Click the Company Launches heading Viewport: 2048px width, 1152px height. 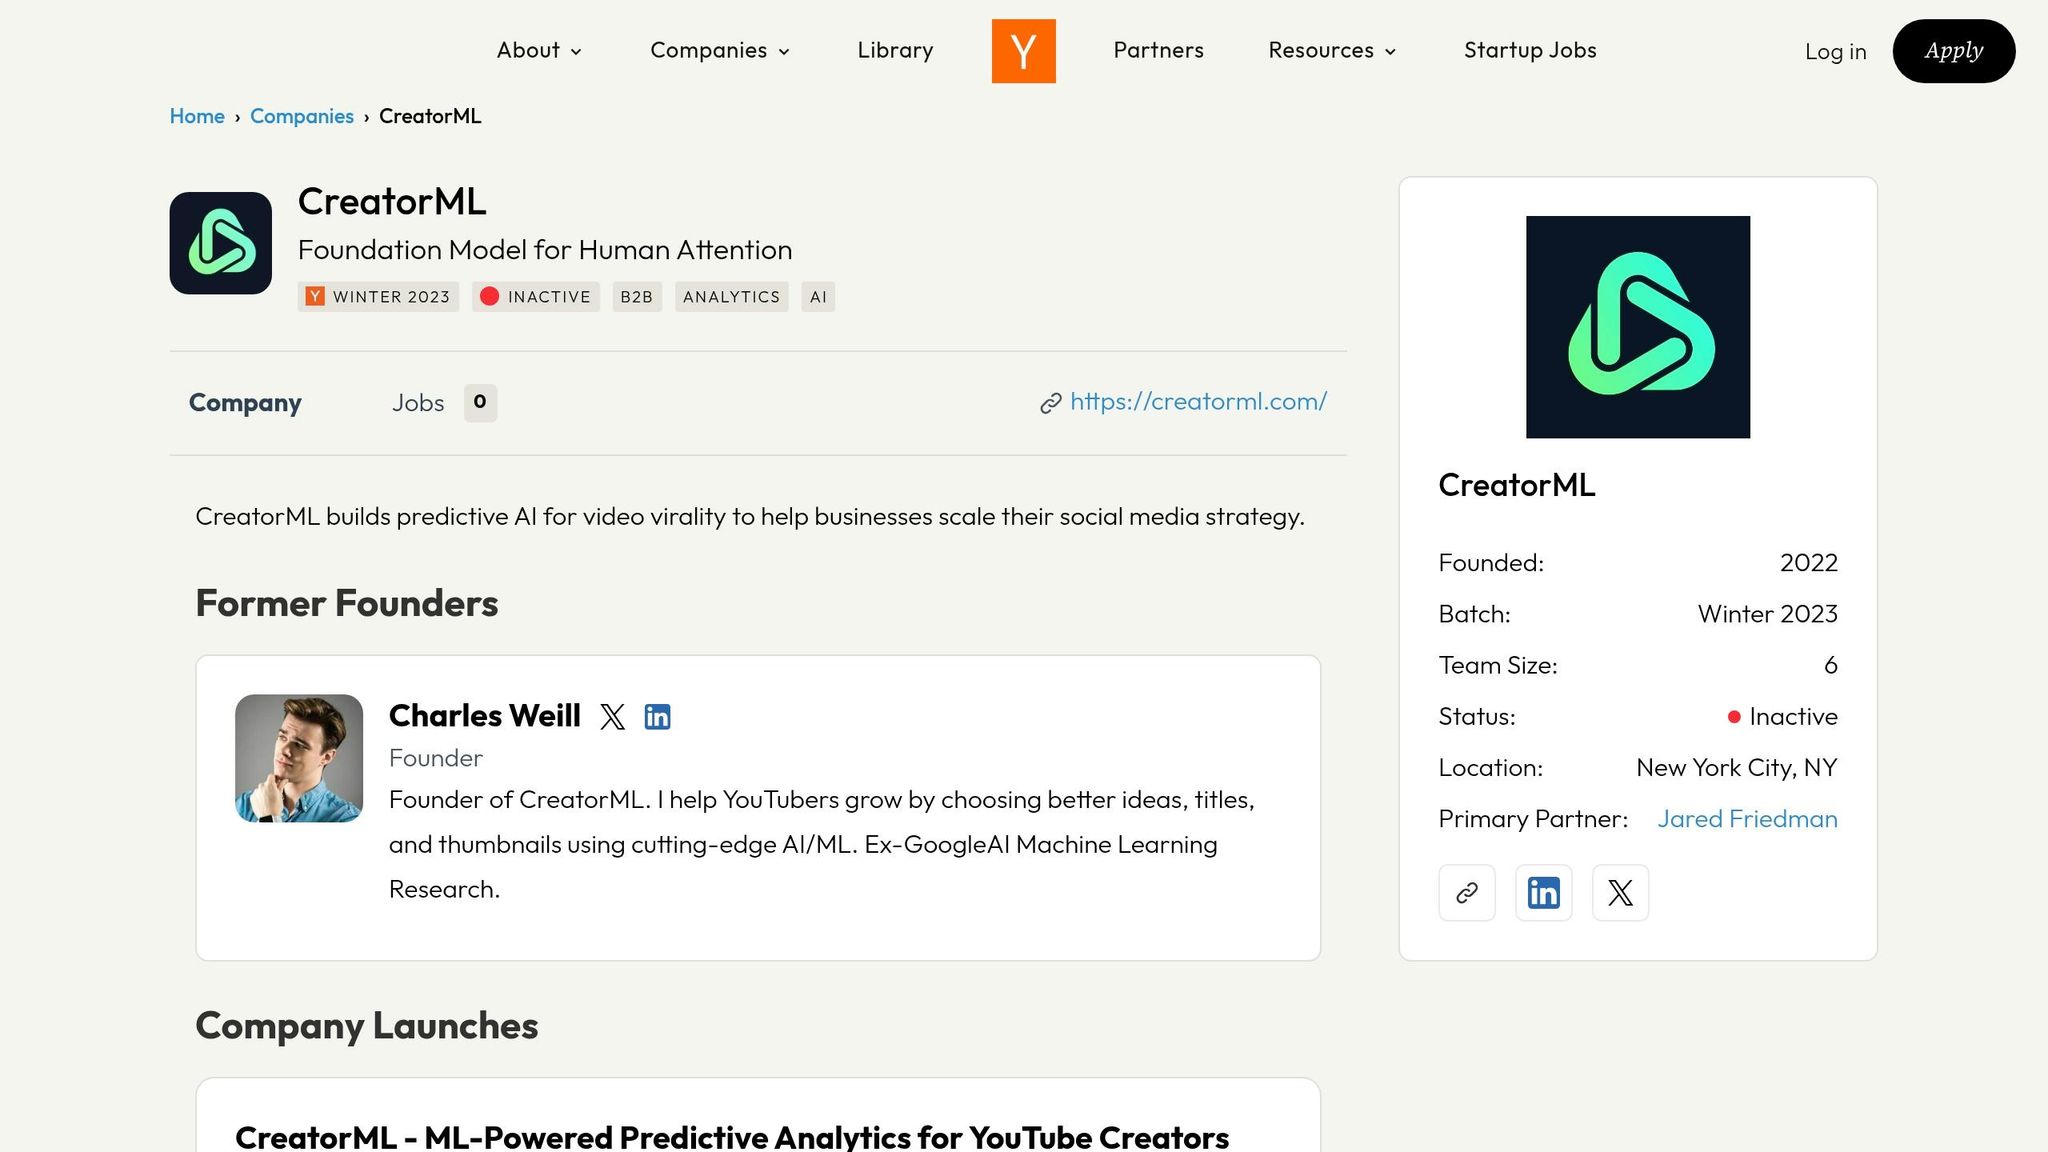[x=367, y=1026]
